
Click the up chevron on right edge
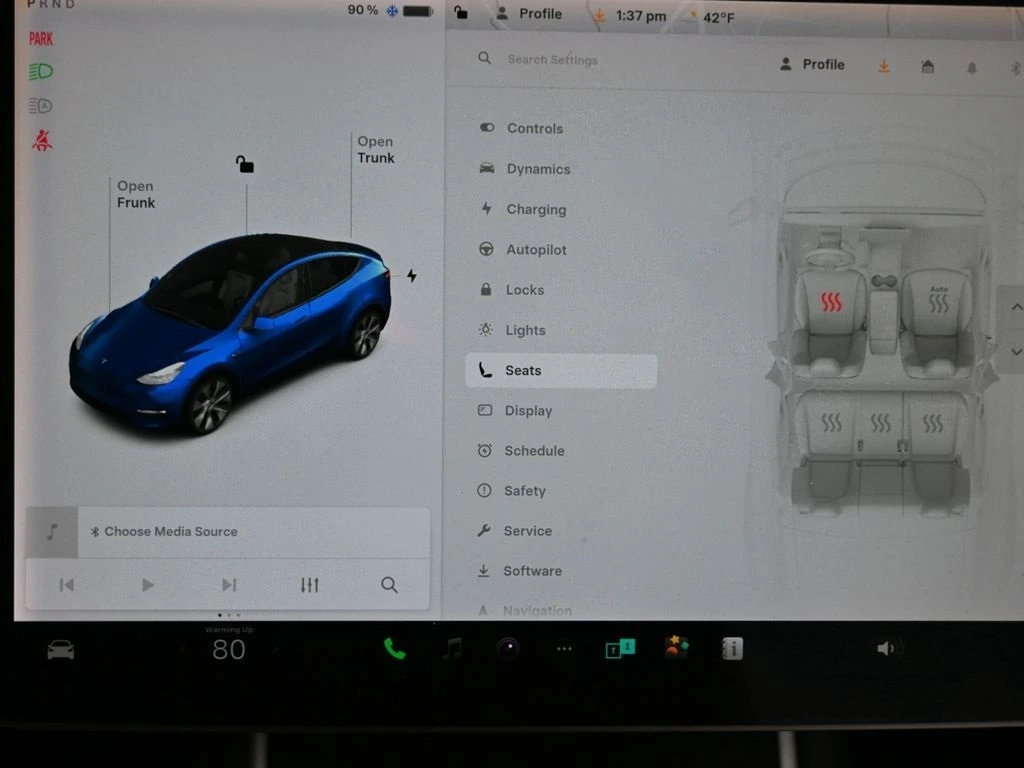pos(1015,308)
